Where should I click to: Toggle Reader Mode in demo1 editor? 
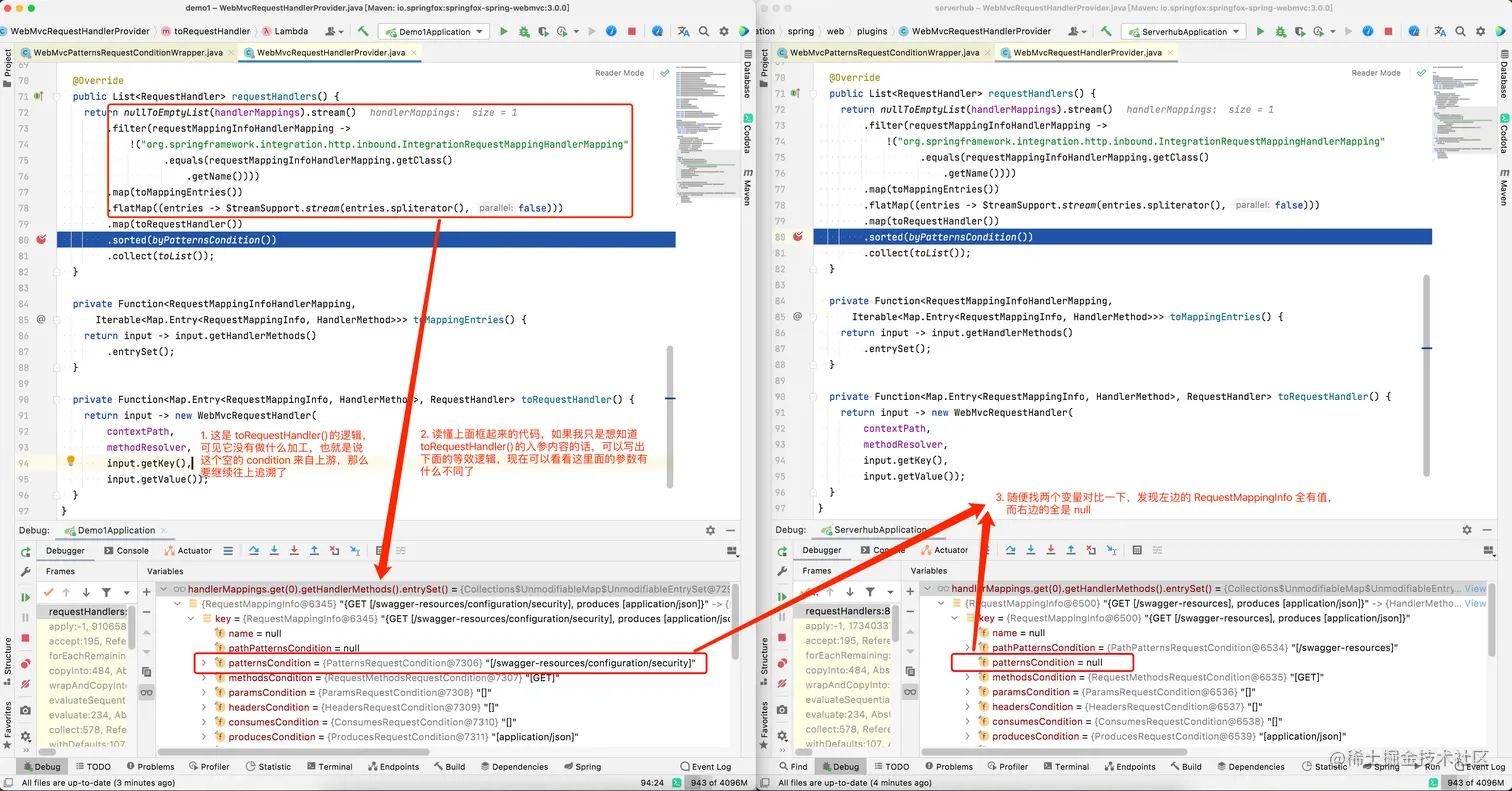(x=620, y=73)
